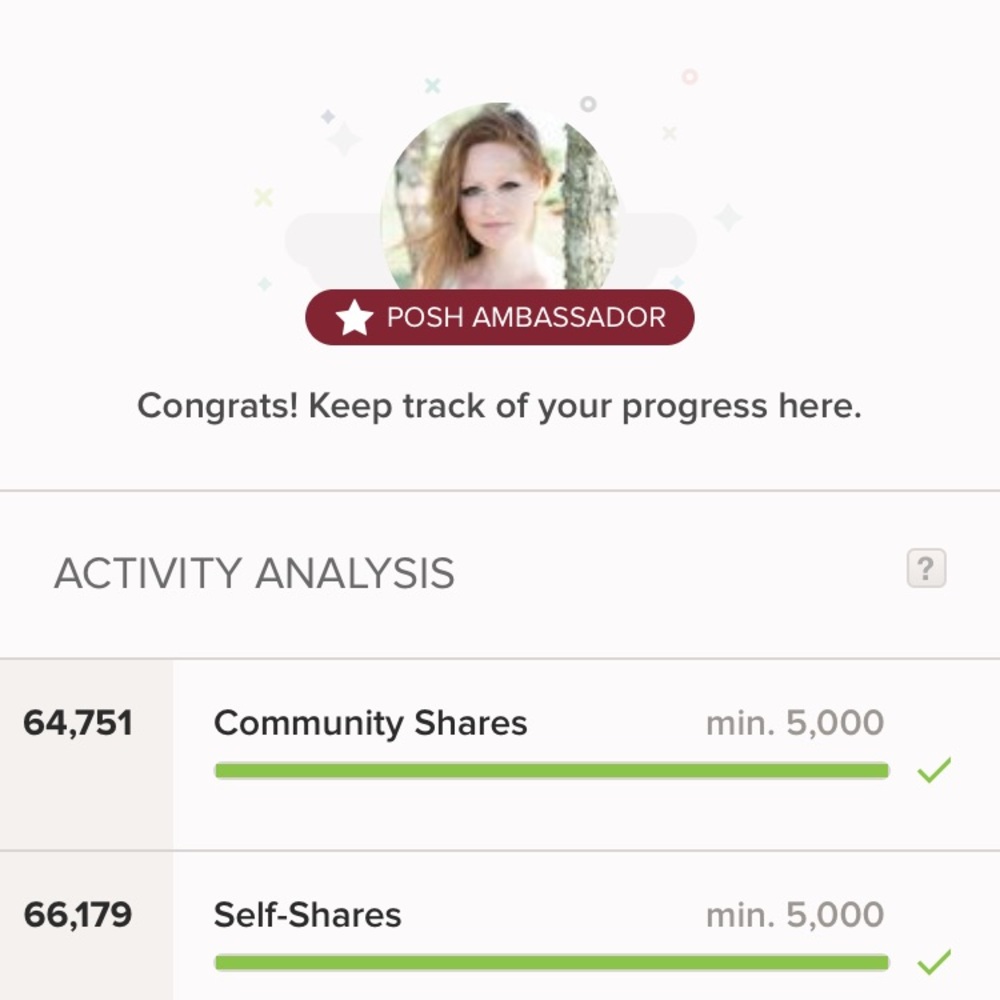Tap the POSH AMBASSADOR badge text
Screen dimensions: 1000x1000
[x=525, y=318]
